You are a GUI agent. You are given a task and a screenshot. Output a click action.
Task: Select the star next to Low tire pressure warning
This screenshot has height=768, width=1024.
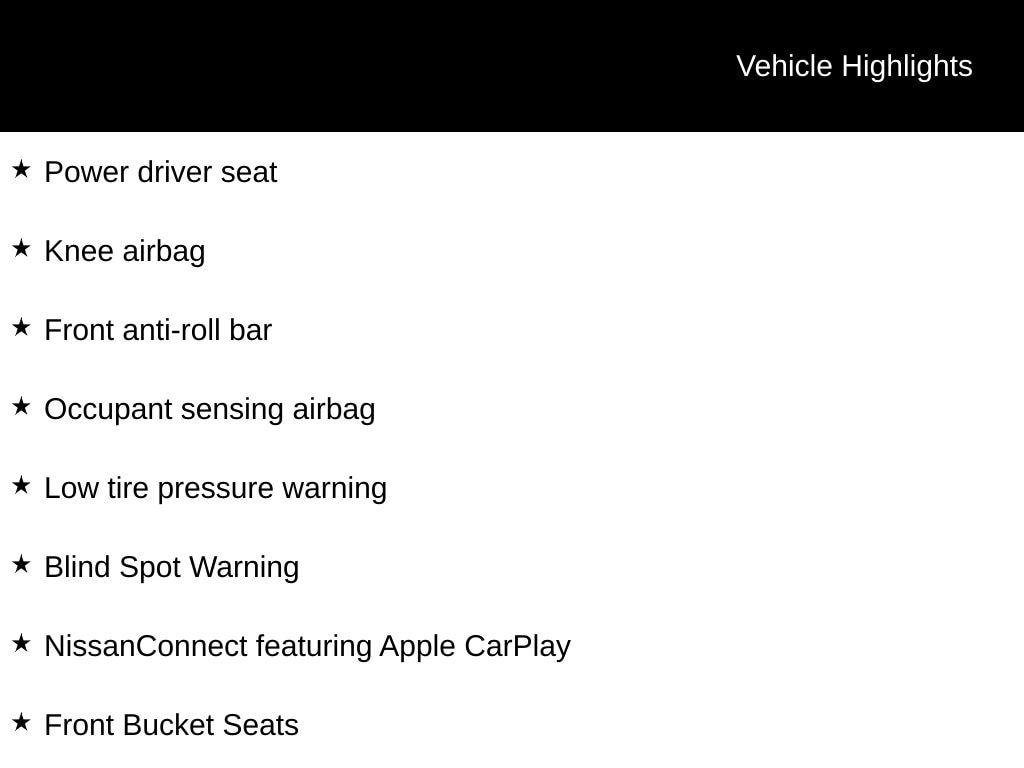click(21, 486)
